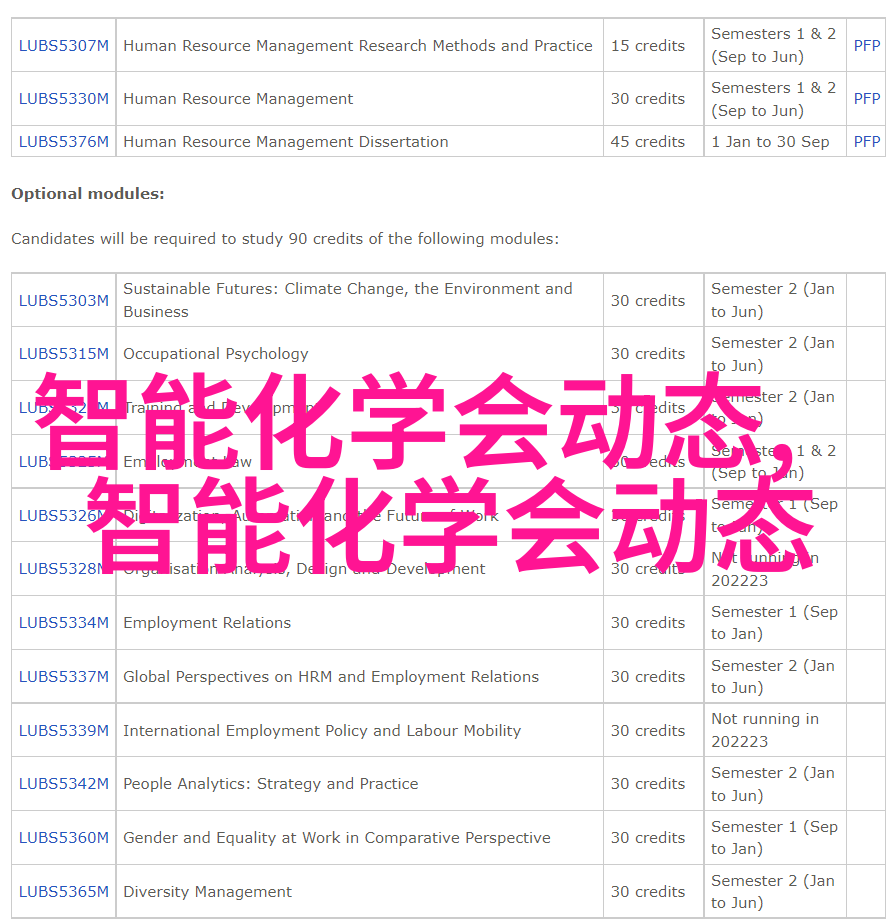
Task: Open the LUBS5360M module link
Action: (x=64, y=838)
